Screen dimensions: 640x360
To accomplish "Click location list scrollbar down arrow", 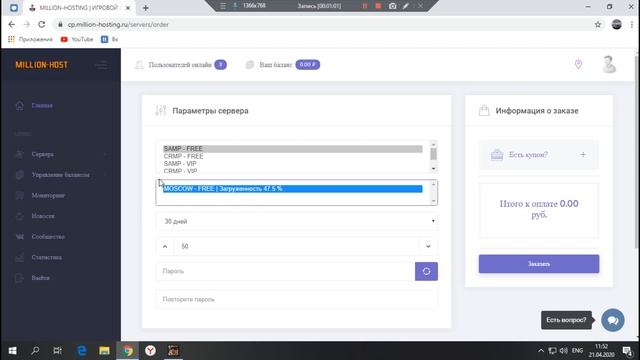I will point(433,201).
